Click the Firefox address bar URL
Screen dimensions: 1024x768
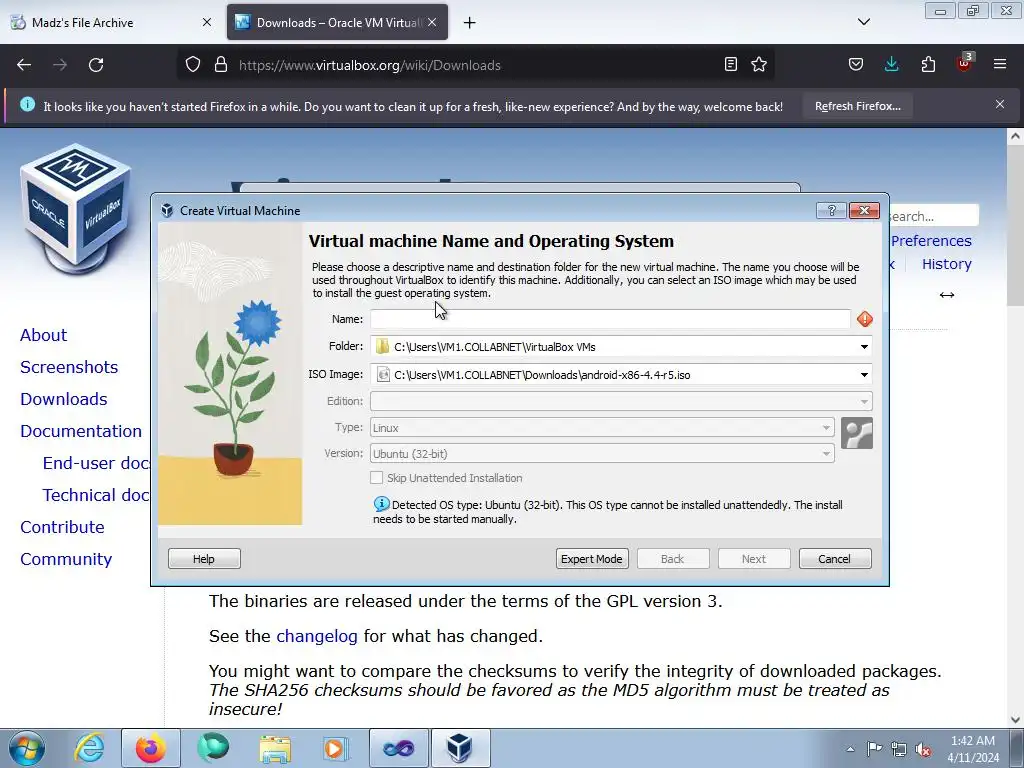[370, 65]
